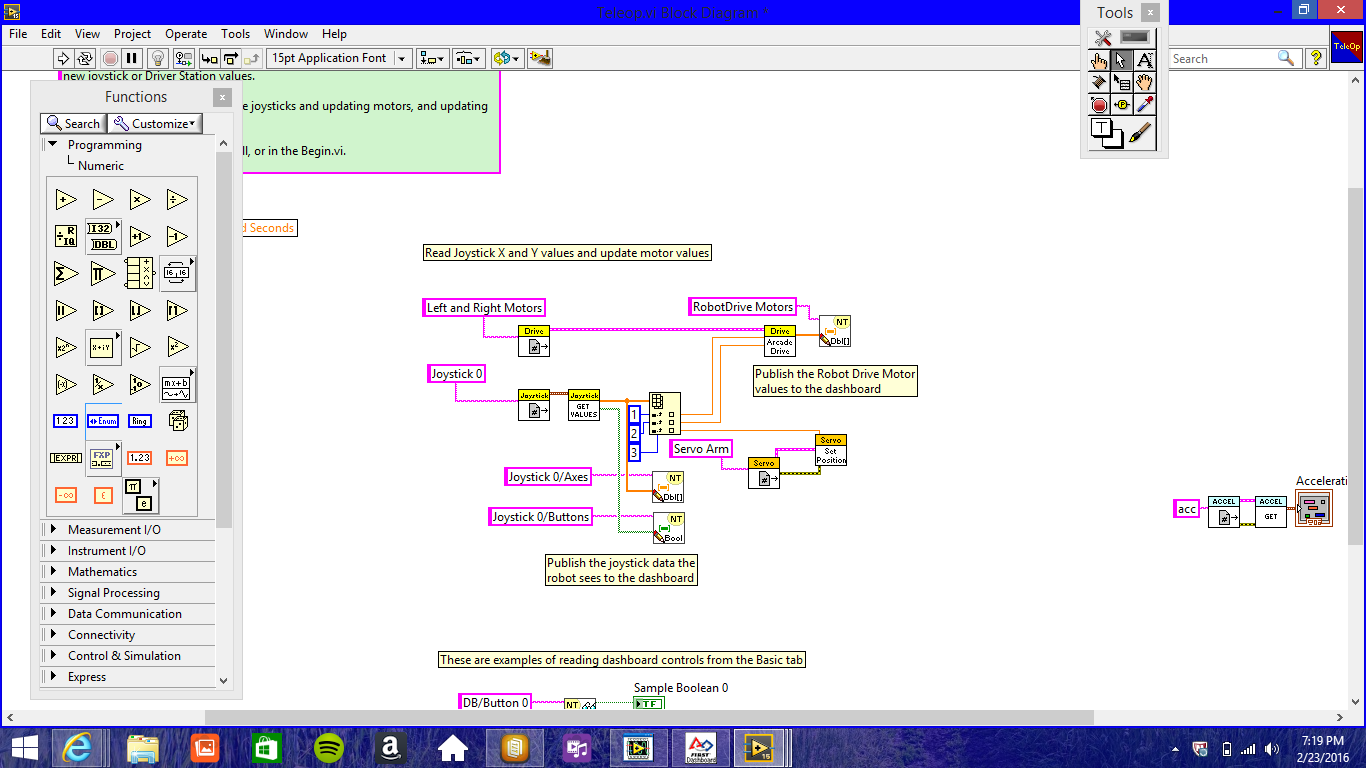Open the Operate menu
1366x768 pixels.
coord(186,33)
